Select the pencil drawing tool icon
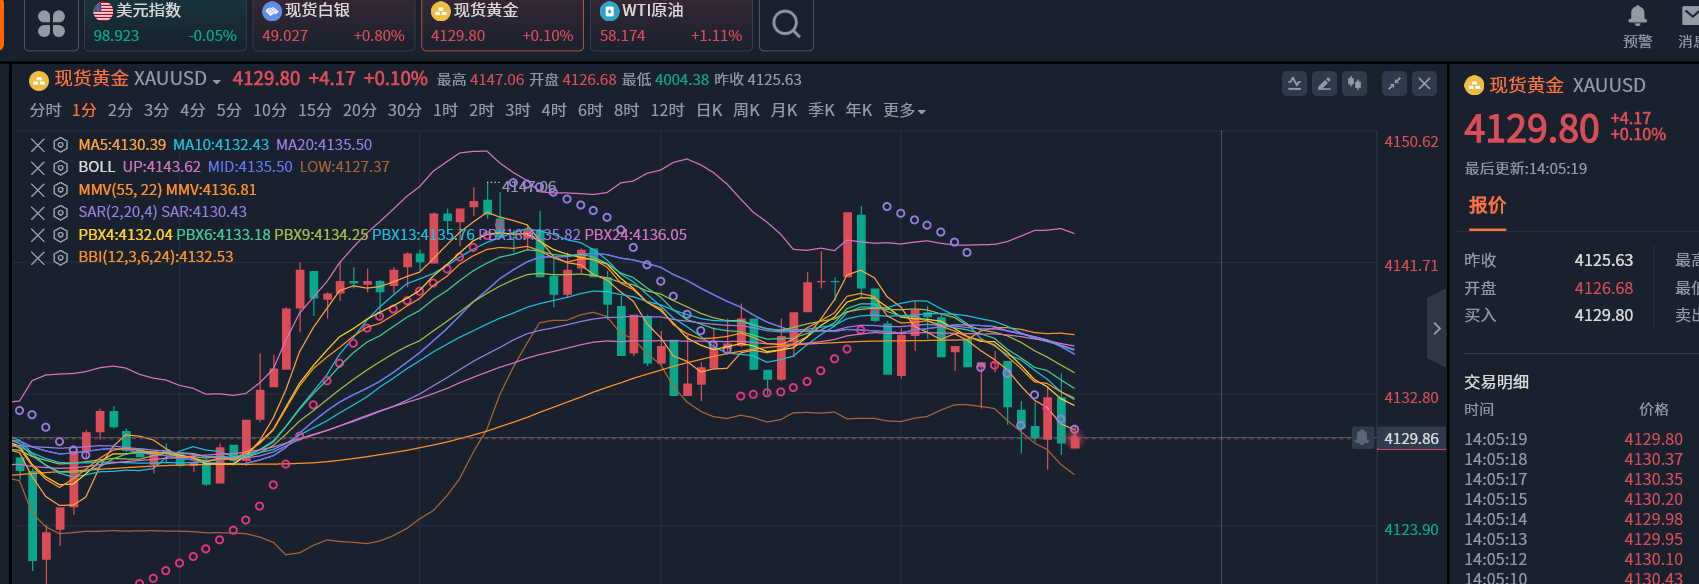Image resolution: width=1699 pixels, height=584 pixels. pyautogui.click(x=1324, y=84)
